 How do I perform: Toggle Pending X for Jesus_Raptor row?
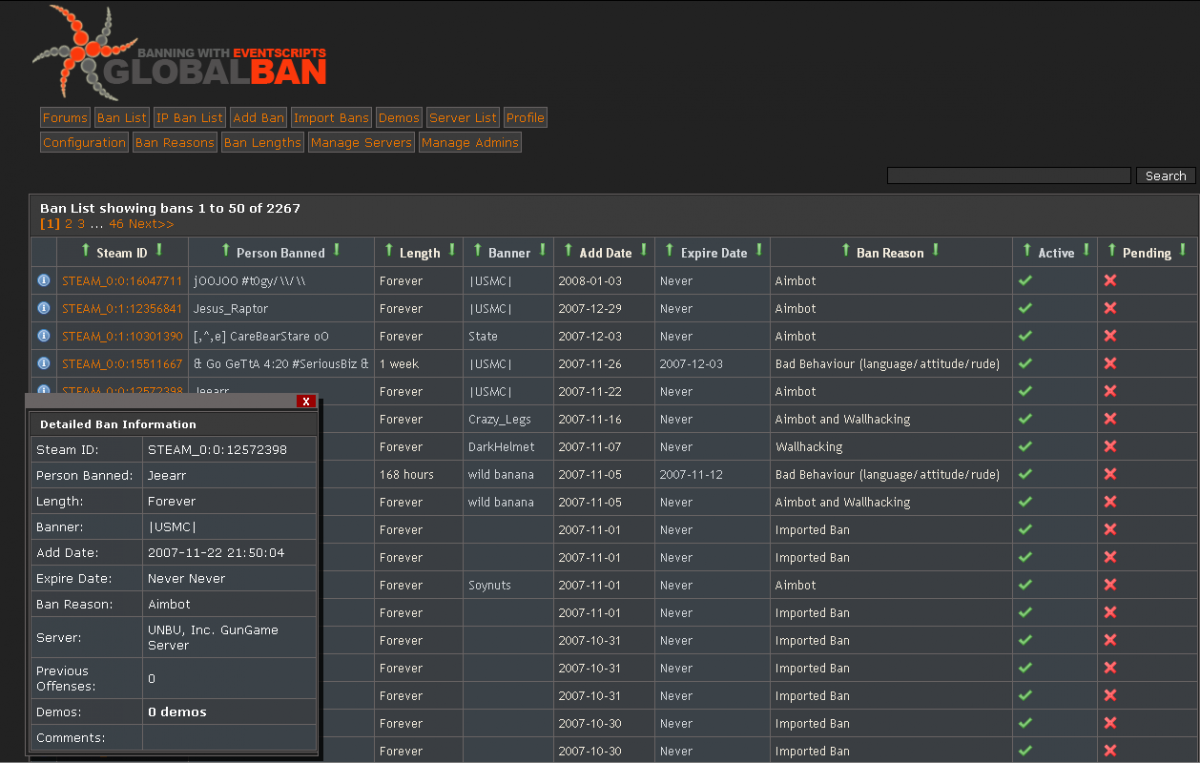pos(1110,308)
